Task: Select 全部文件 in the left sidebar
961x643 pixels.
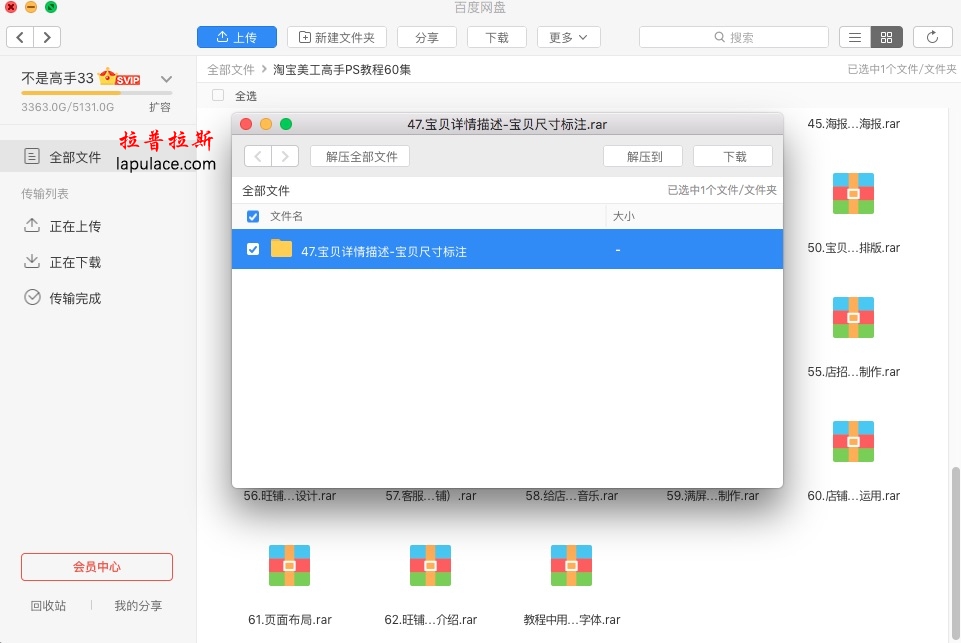Action: 75,157
